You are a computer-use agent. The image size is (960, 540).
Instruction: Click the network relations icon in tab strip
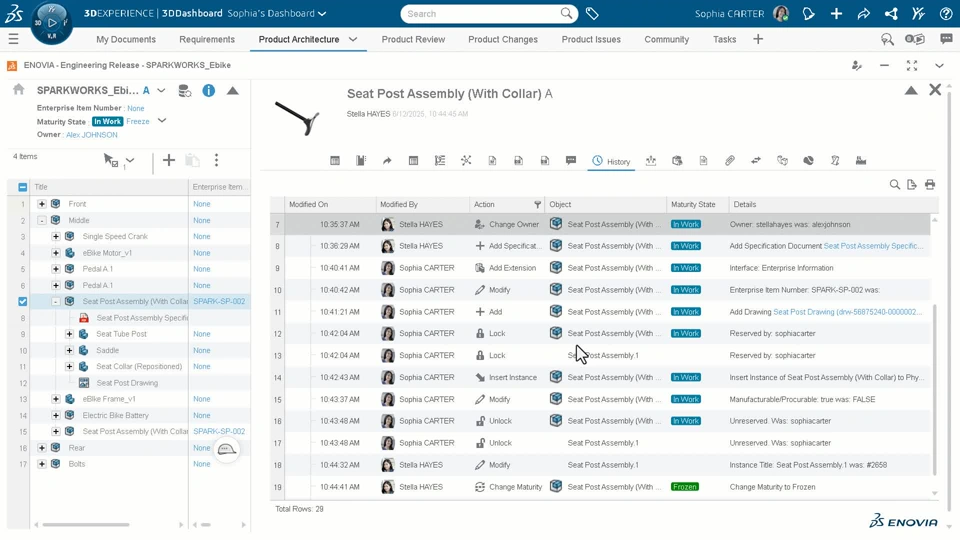[x=466, y=160]
